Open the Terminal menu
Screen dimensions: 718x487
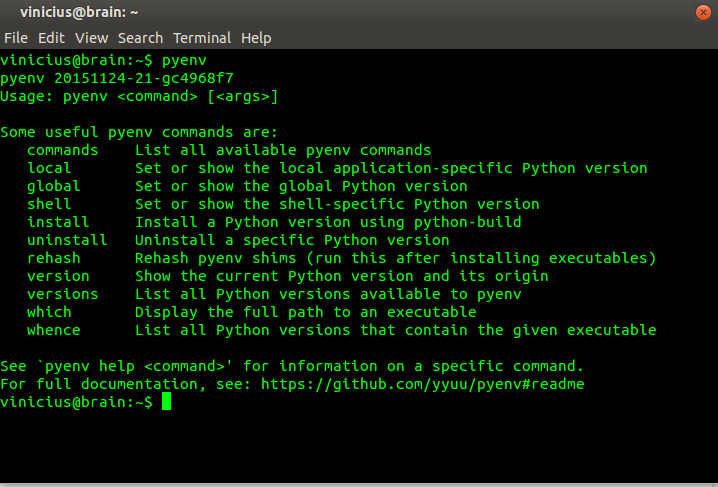[x=202, y=38]
